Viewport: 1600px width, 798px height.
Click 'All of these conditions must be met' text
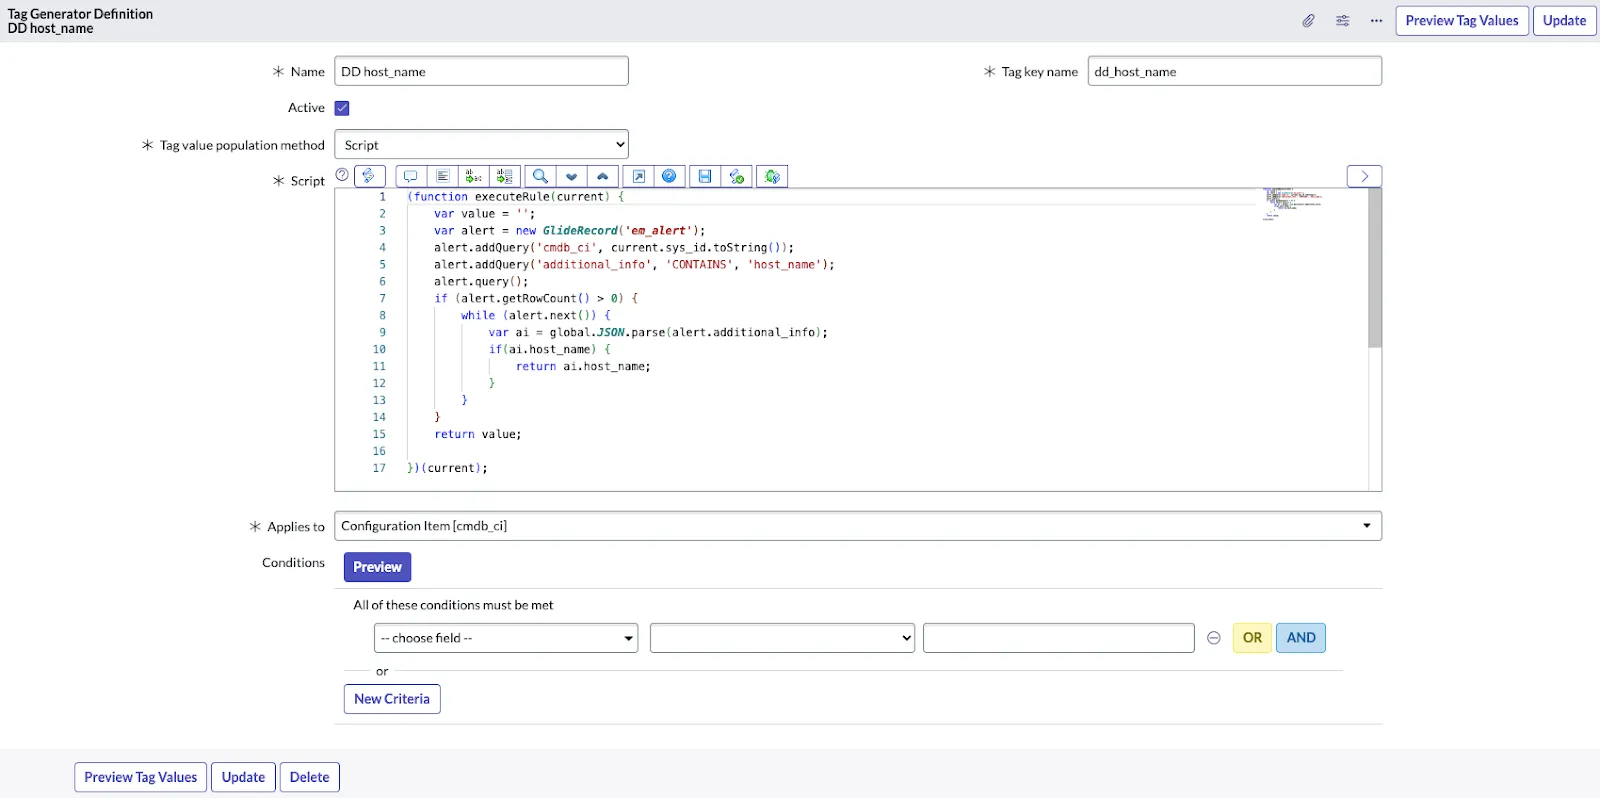(x=453, y=605)
